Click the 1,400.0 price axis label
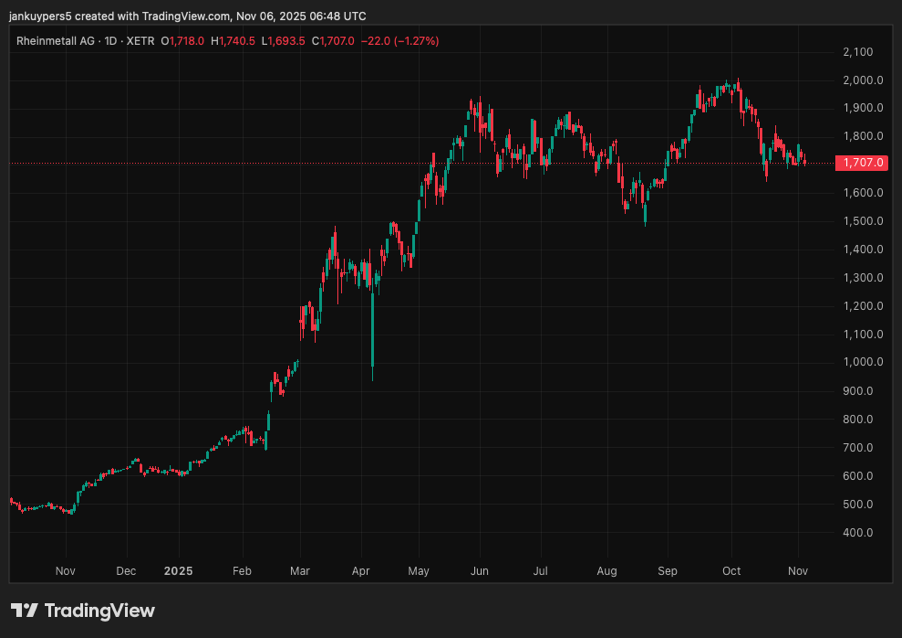Image resolution: width=902 pixels, height=638 pixels. [863, 249]
